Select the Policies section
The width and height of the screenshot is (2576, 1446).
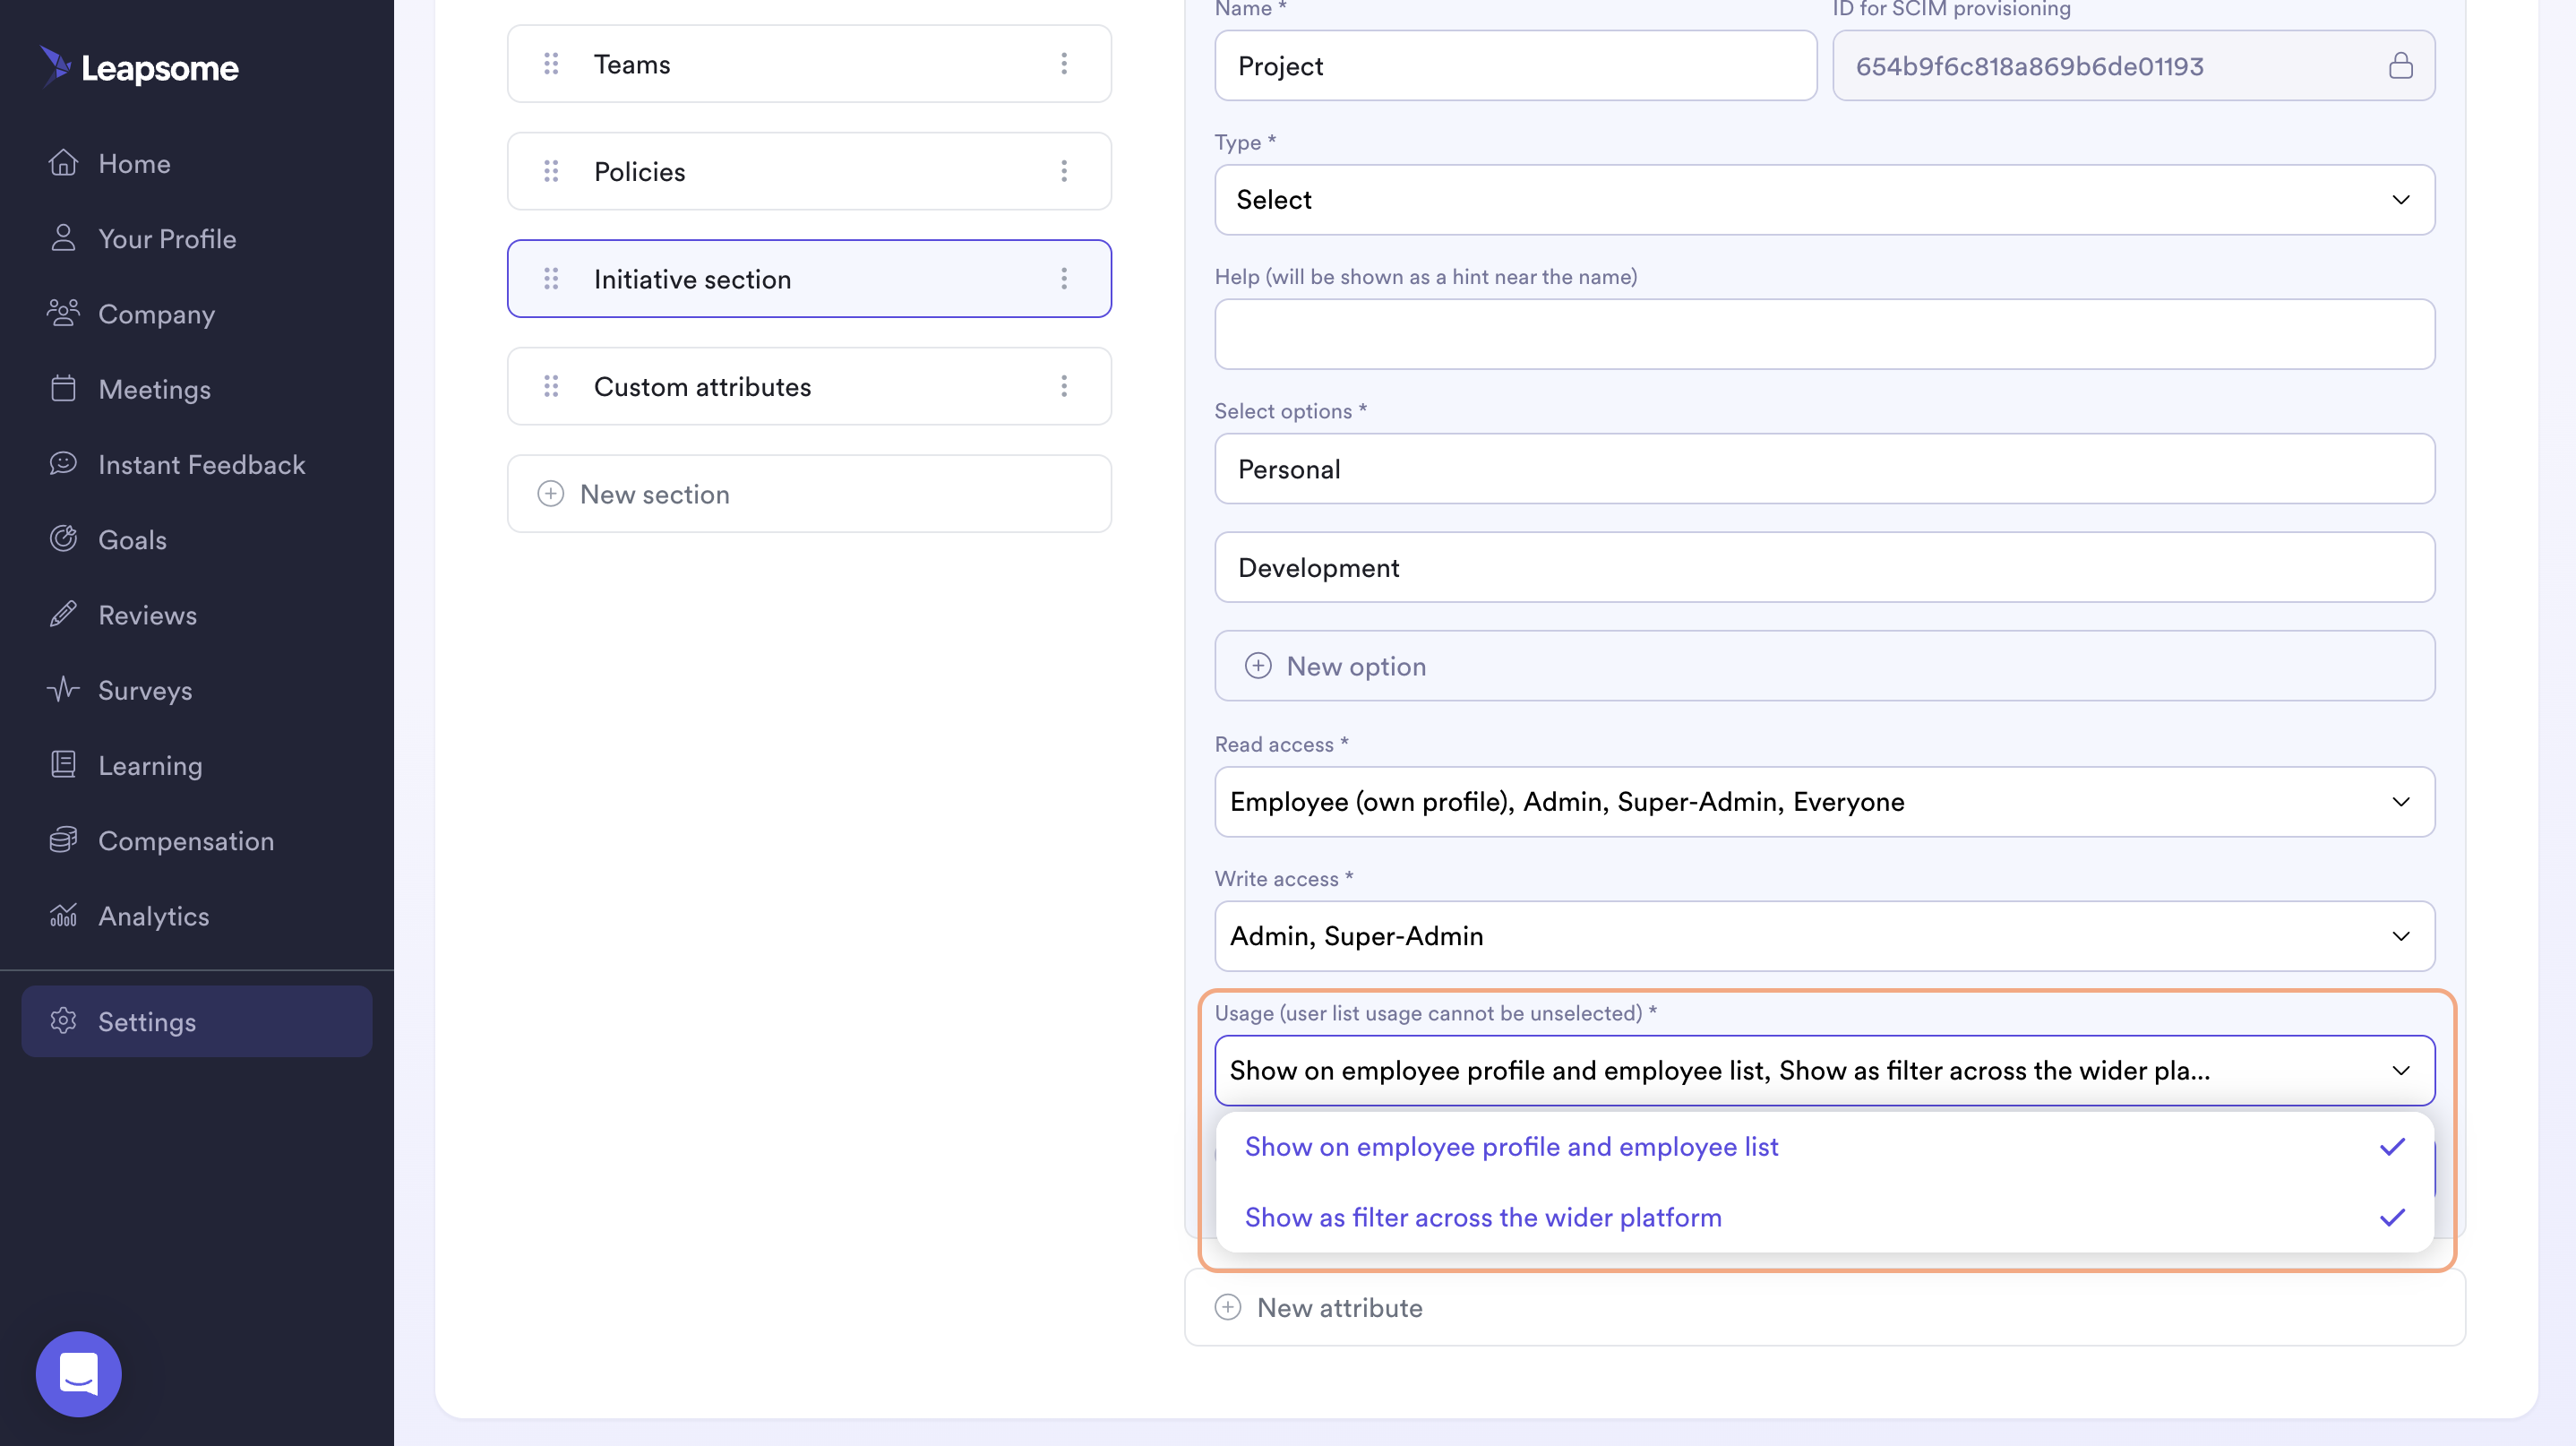809,171
